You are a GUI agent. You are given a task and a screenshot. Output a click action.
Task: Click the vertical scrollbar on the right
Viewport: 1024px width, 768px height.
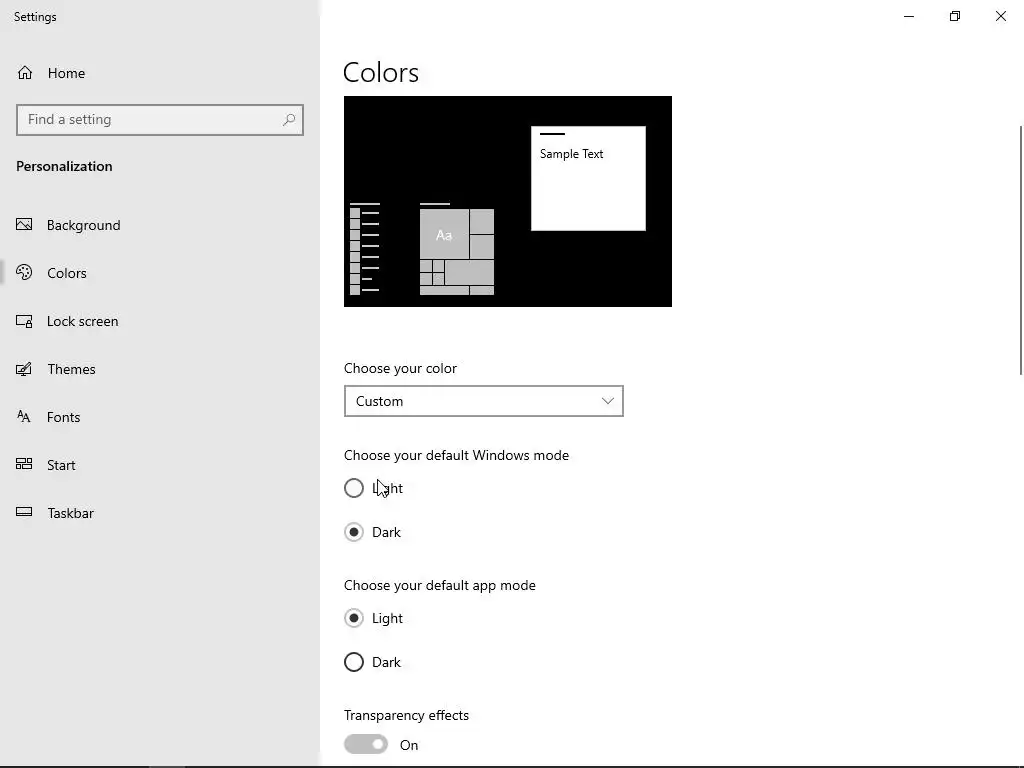[x=1020, y=250]
